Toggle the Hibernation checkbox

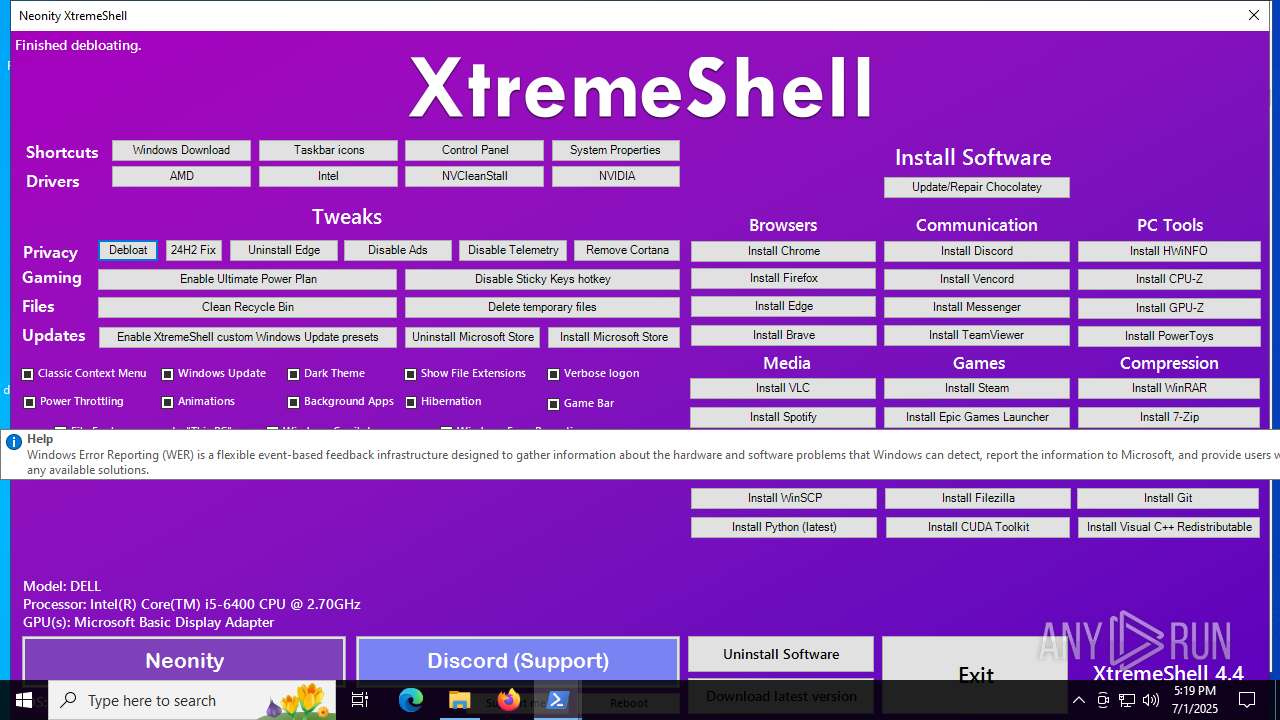pyautogui.click(x=411, y=402)
